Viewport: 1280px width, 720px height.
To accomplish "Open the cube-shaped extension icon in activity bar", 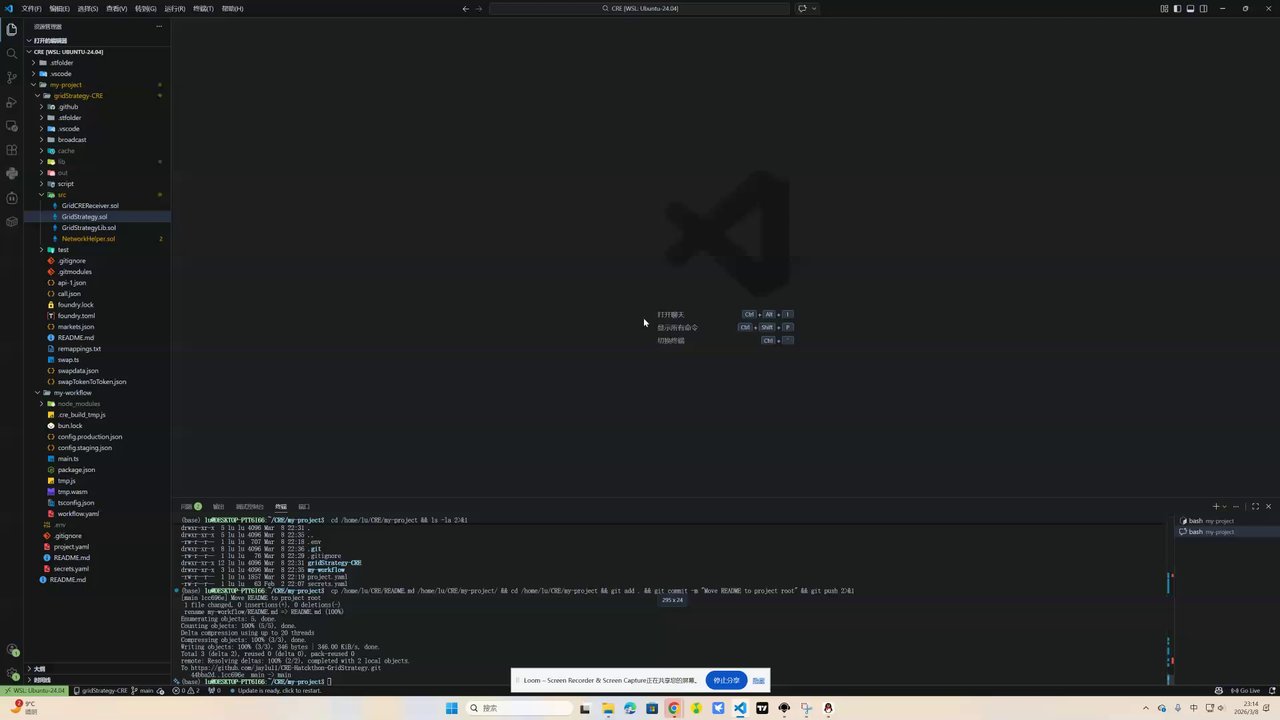I will [x=12, y=222].
